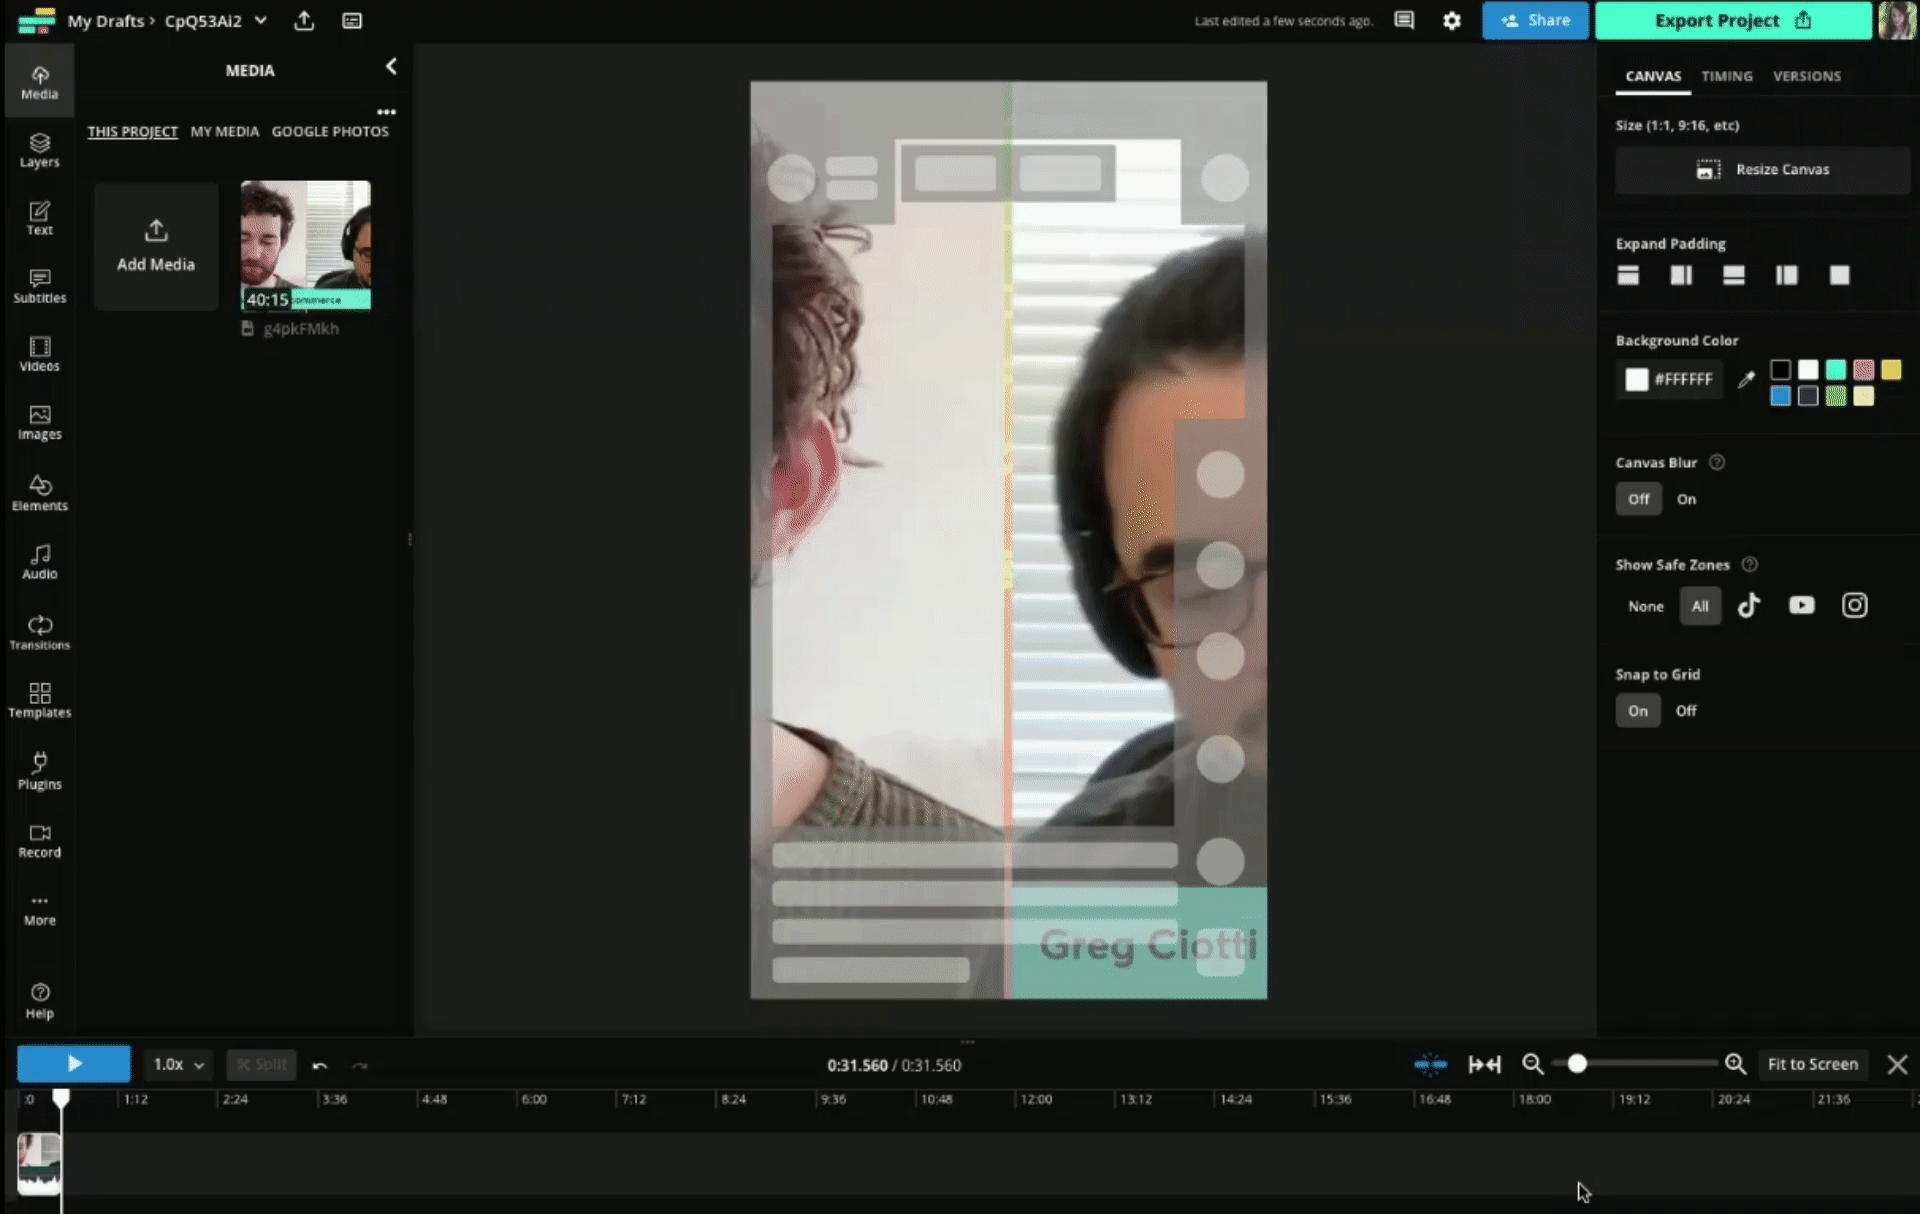Click the Export Project button

coord(1732,20)
